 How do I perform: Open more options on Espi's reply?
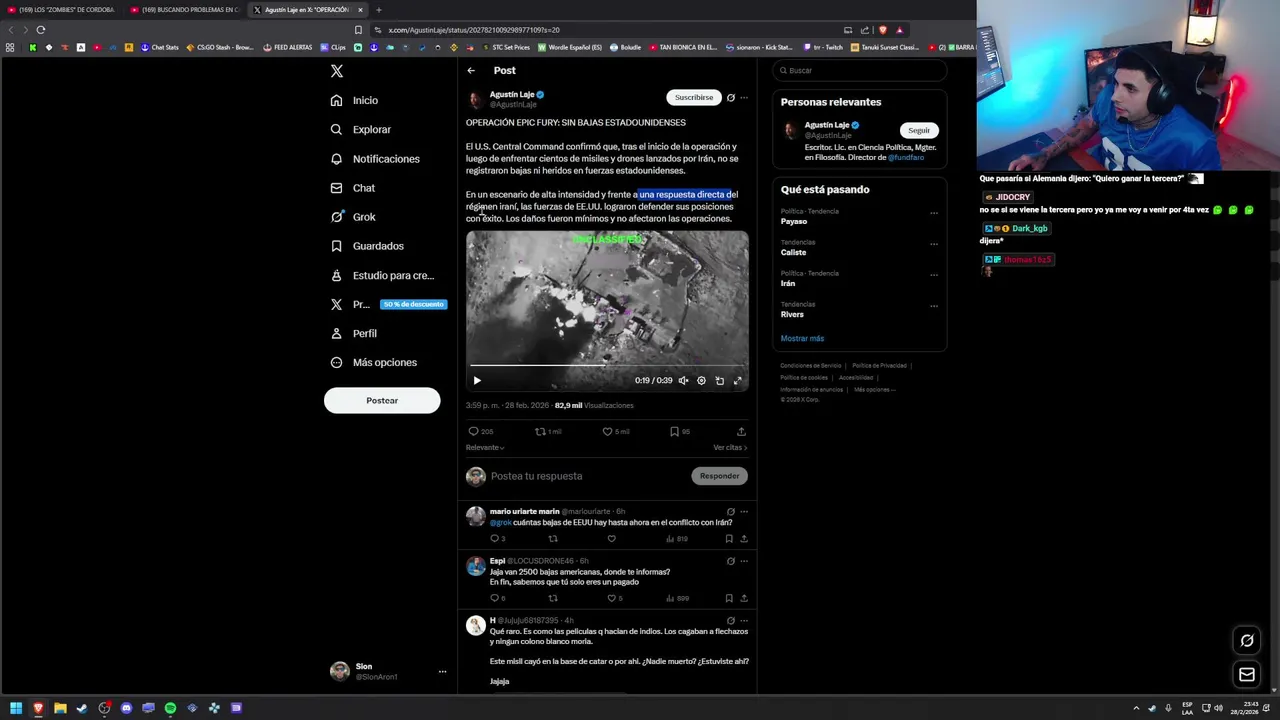pos(743,561)
